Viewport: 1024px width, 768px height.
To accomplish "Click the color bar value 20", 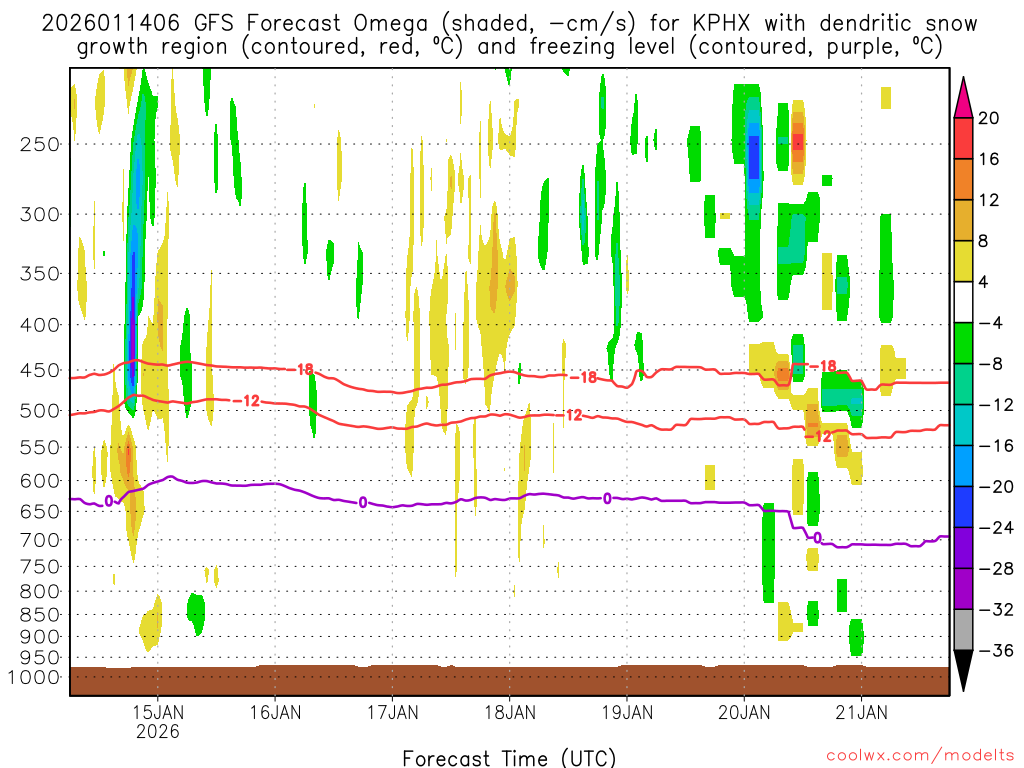I will point(989,118).
